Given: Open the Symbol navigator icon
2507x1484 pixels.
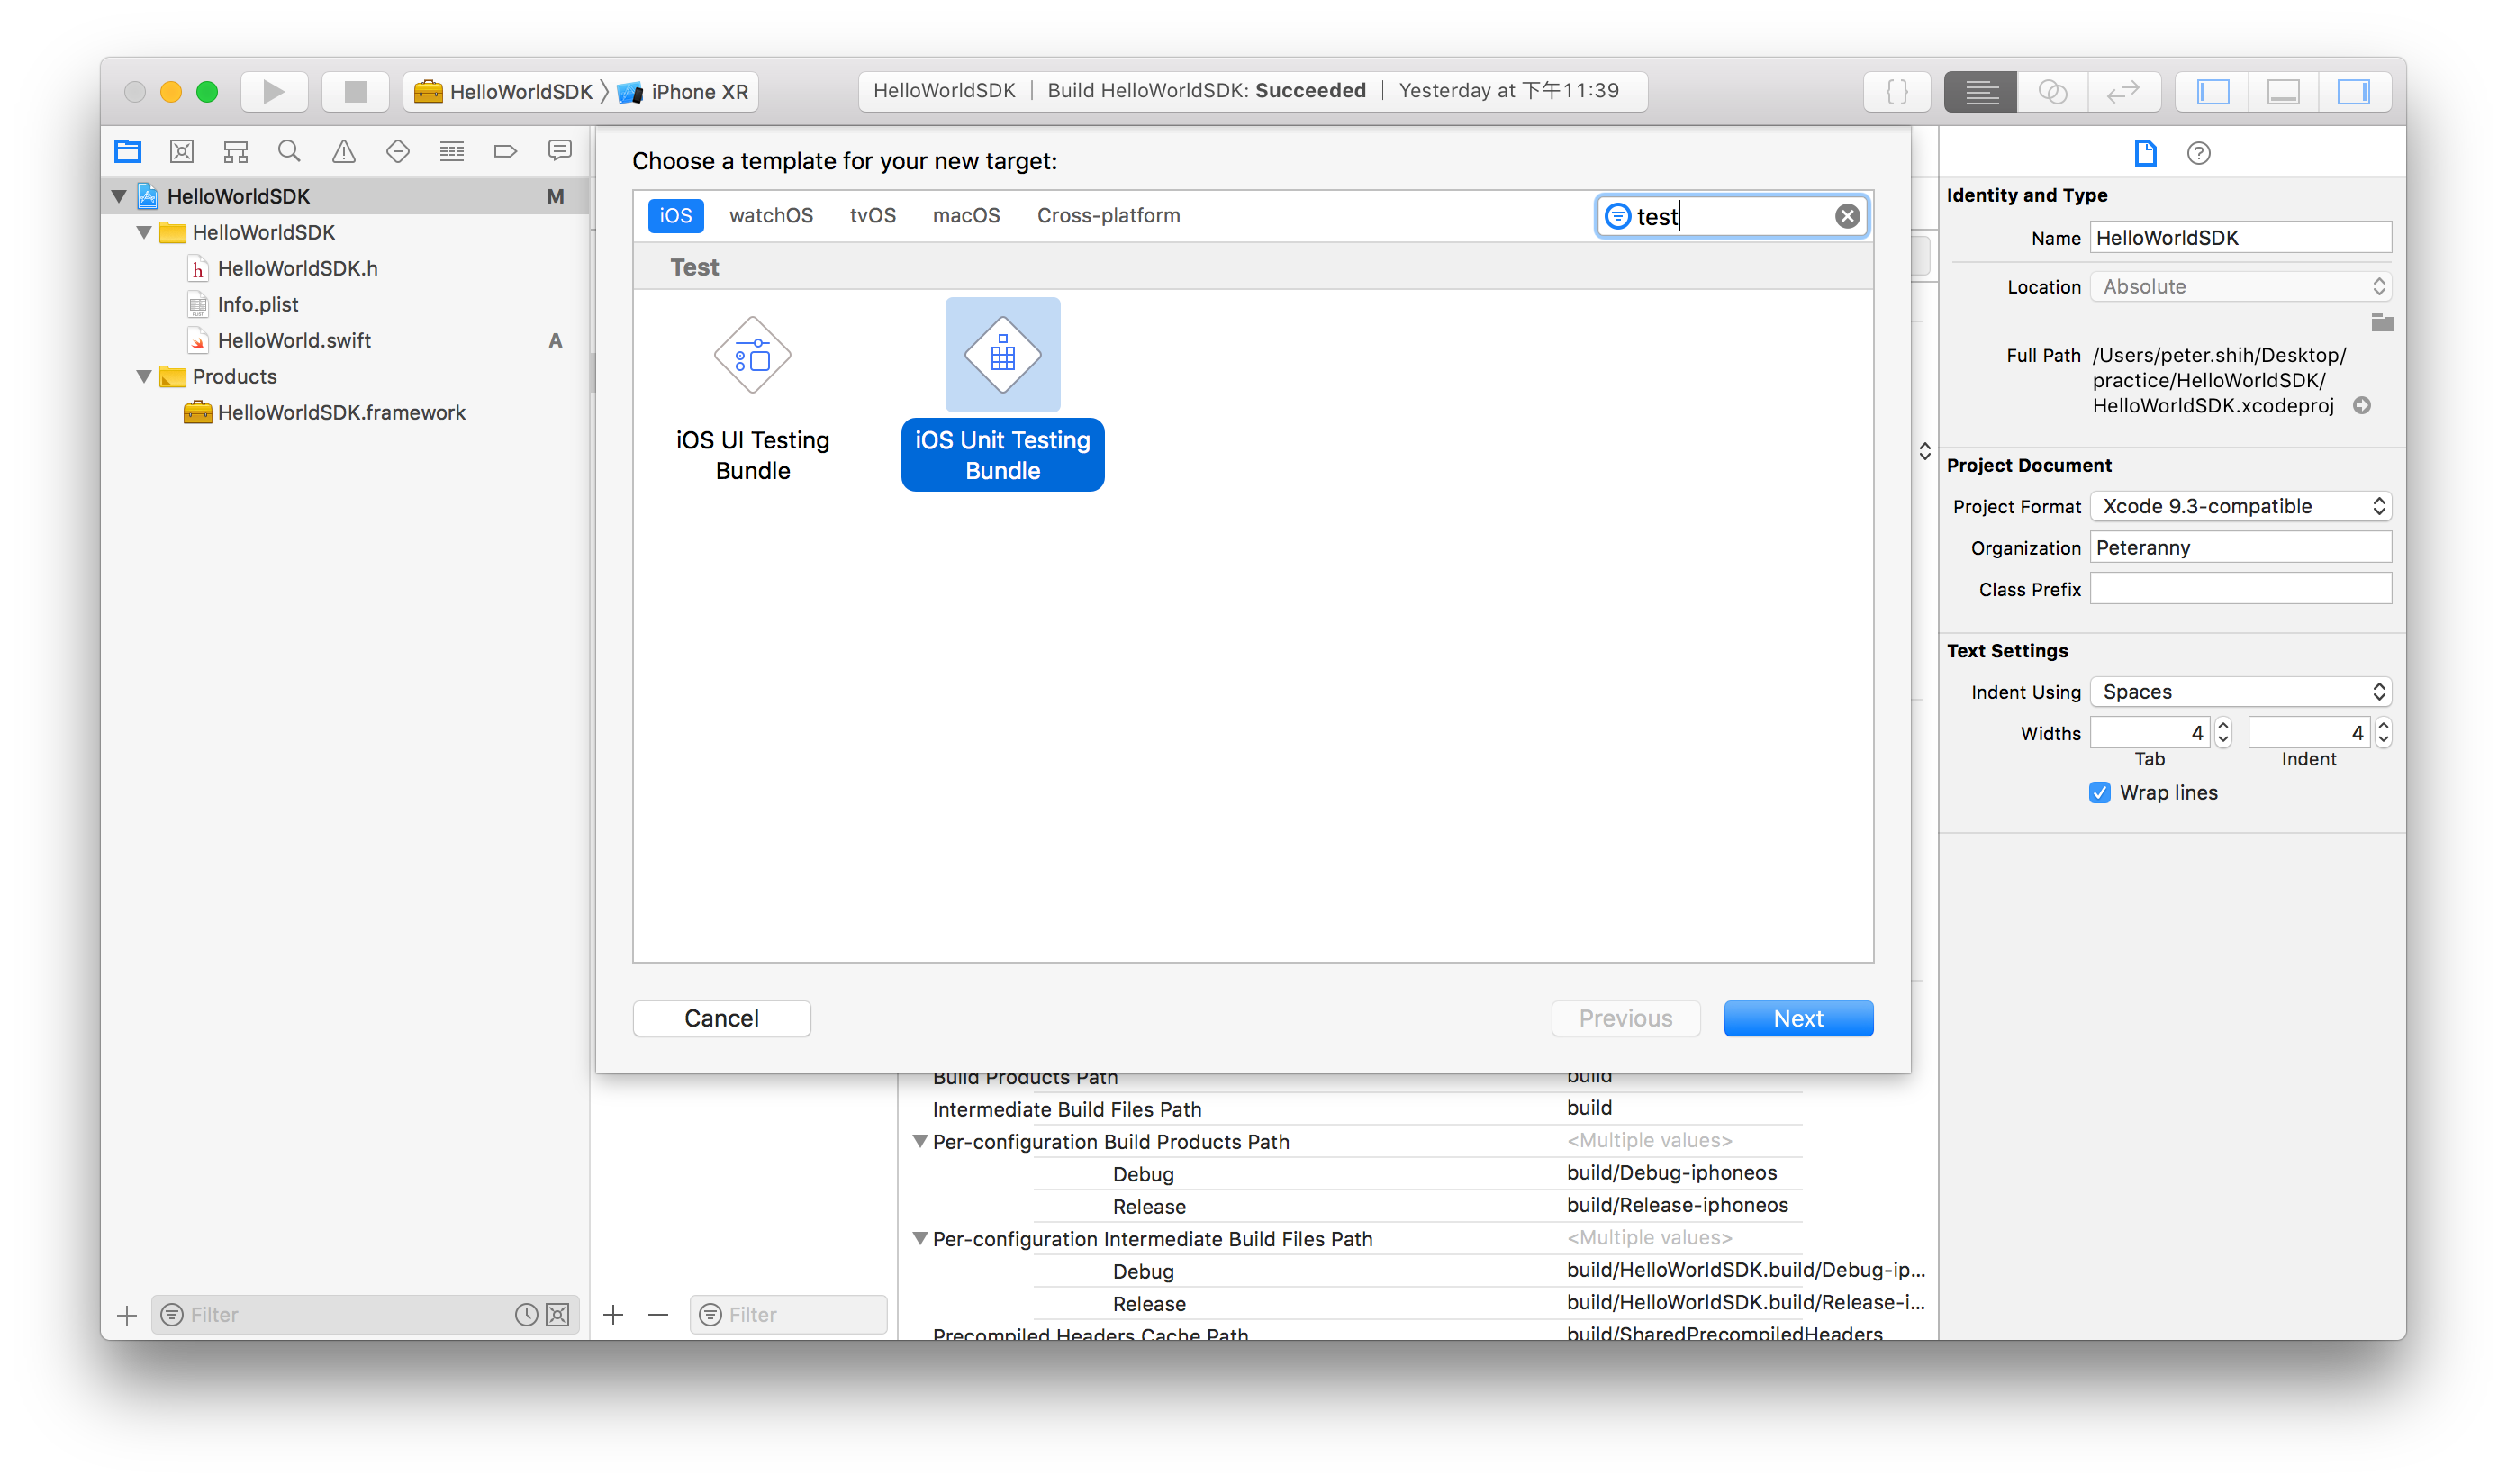Looking at the screenshot, I should (236, 151).
